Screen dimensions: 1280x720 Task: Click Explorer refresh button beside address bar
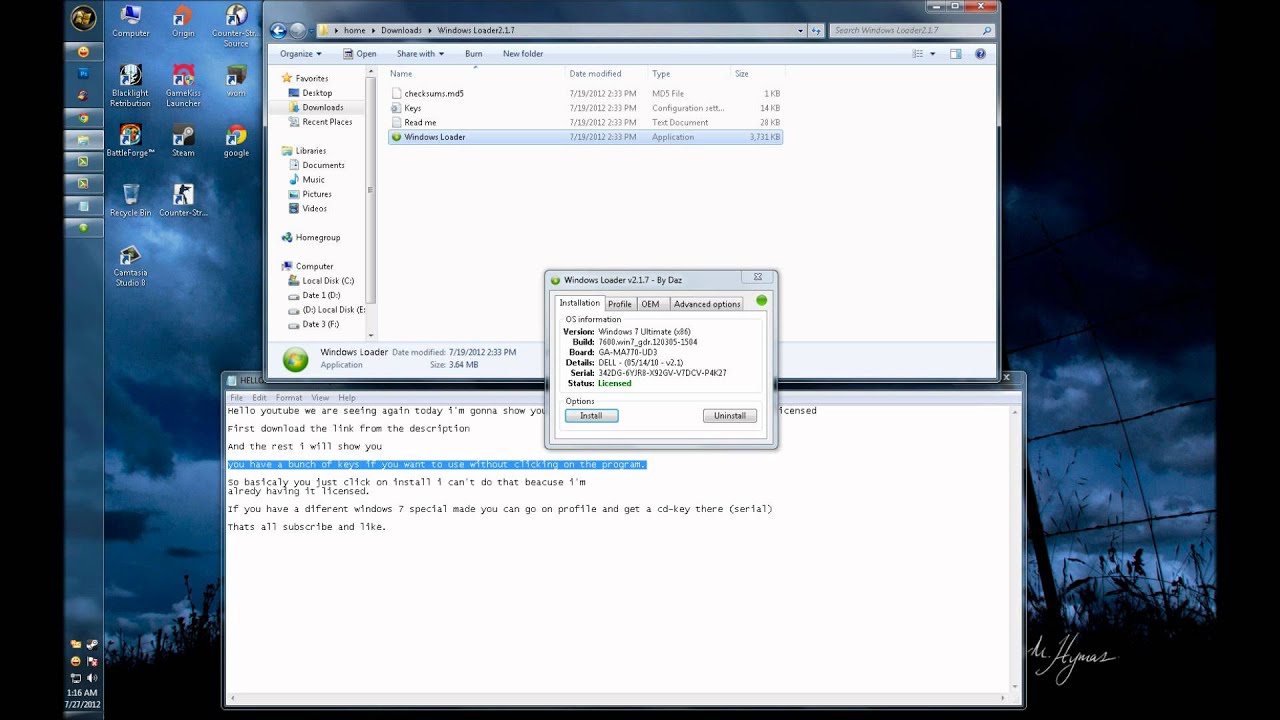tap(817, 31)
